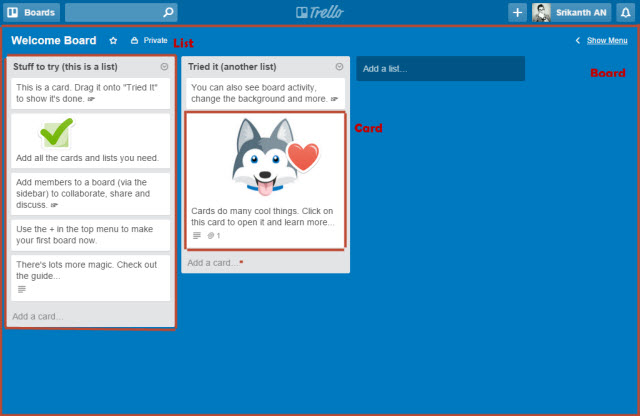Click the Stuff to try list title

pyautogui.click(x=65, y=67)
